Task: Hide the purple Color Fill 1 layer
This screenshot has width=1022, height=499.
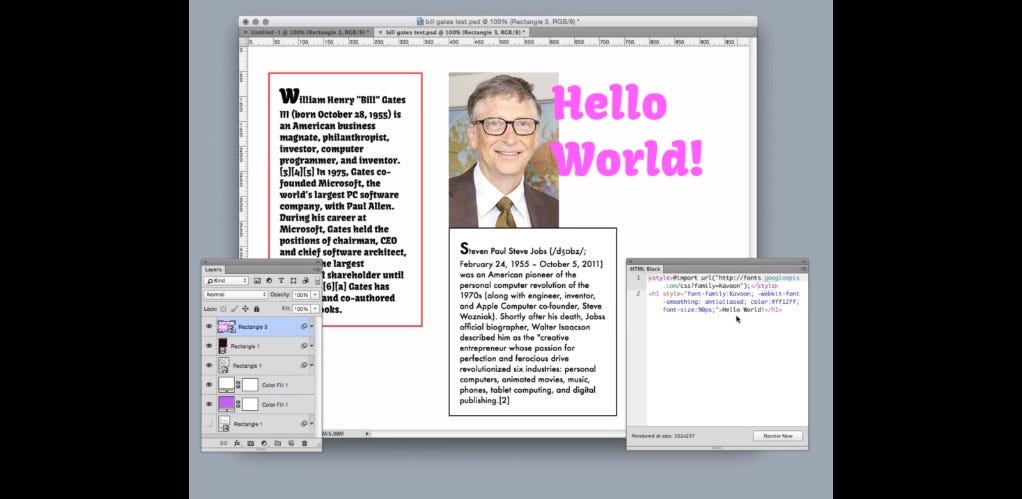Action: (209, 404)
